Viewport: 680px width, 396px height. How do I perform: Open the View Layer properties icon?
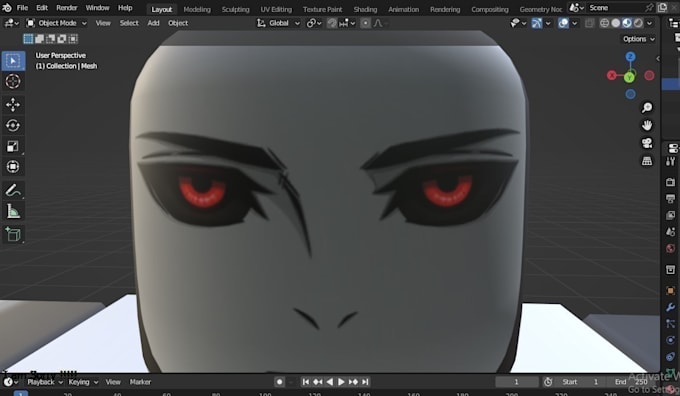[x=670, y=215]
